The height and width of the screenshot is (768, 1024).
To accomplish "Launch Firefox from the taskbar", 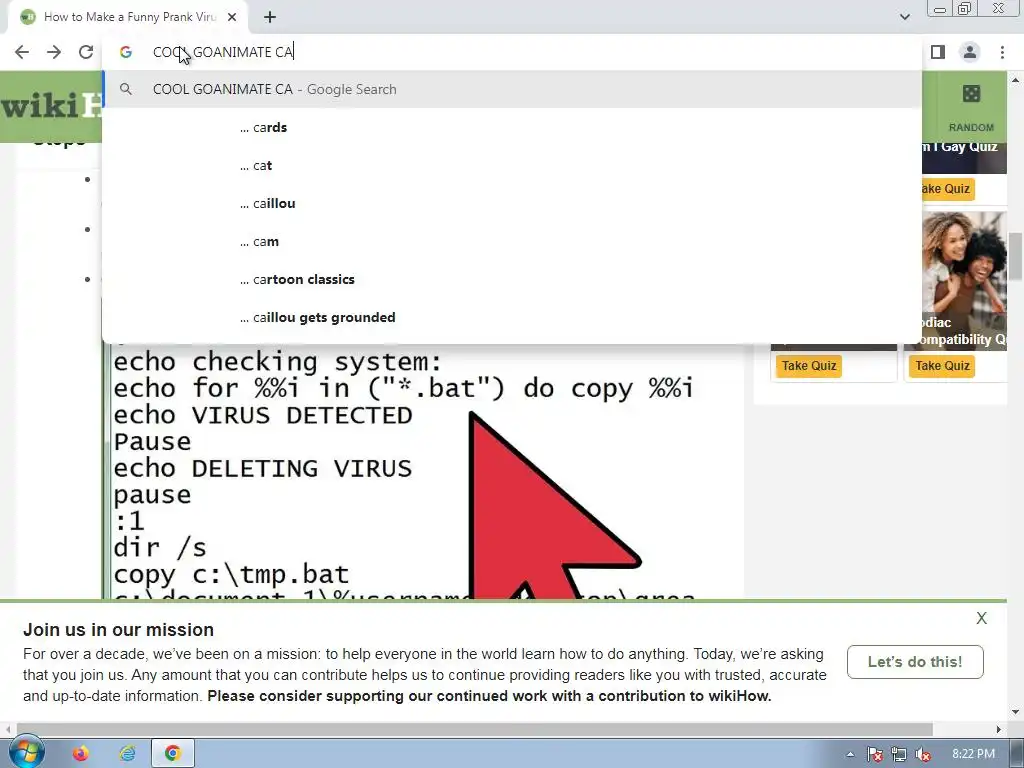I will [80, 754].
